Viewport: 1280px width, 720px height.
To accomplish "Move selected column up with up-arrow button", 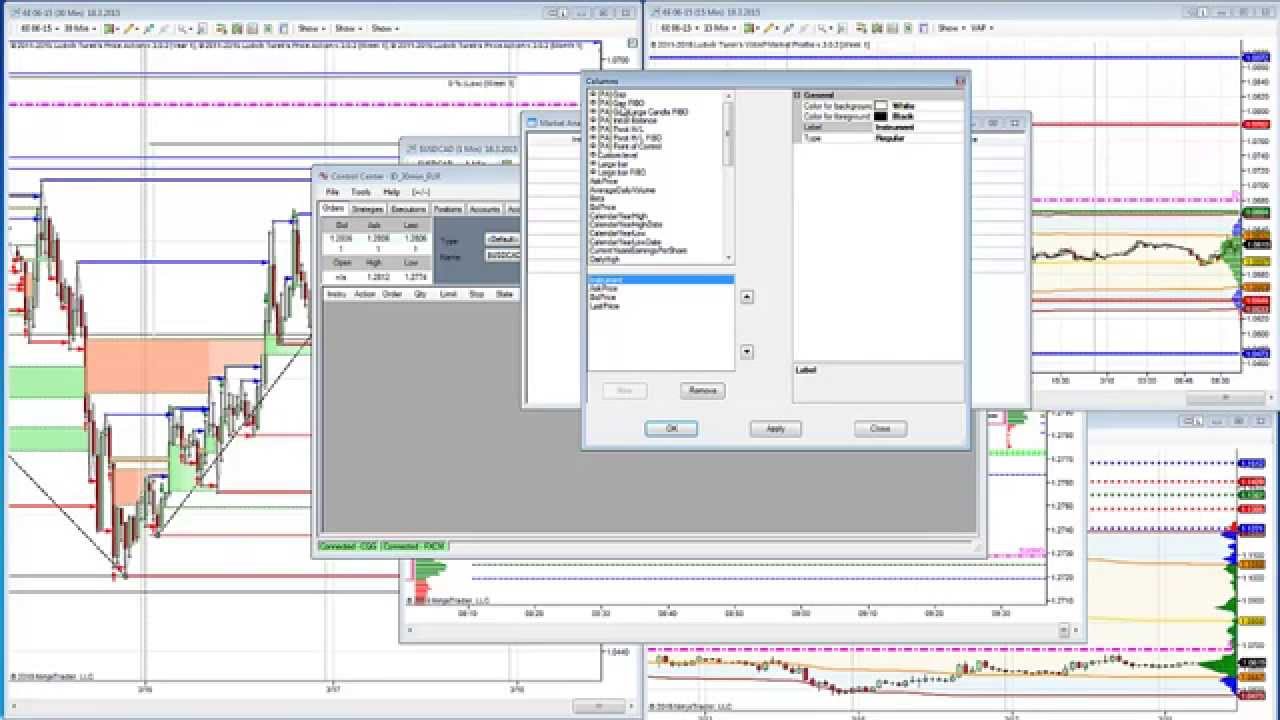I will point(746,297).
